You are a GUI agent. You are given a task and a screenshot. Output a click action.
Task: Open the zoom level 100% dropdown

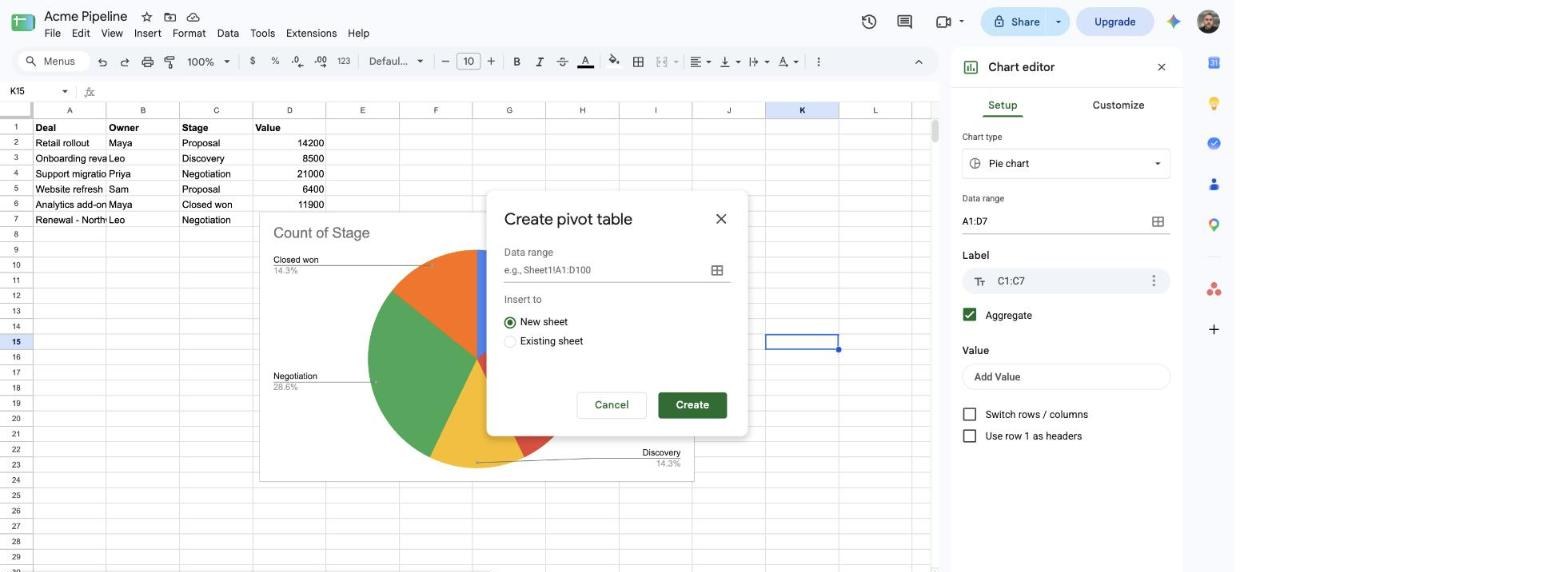pyautogui.click(x=208, y=62)
